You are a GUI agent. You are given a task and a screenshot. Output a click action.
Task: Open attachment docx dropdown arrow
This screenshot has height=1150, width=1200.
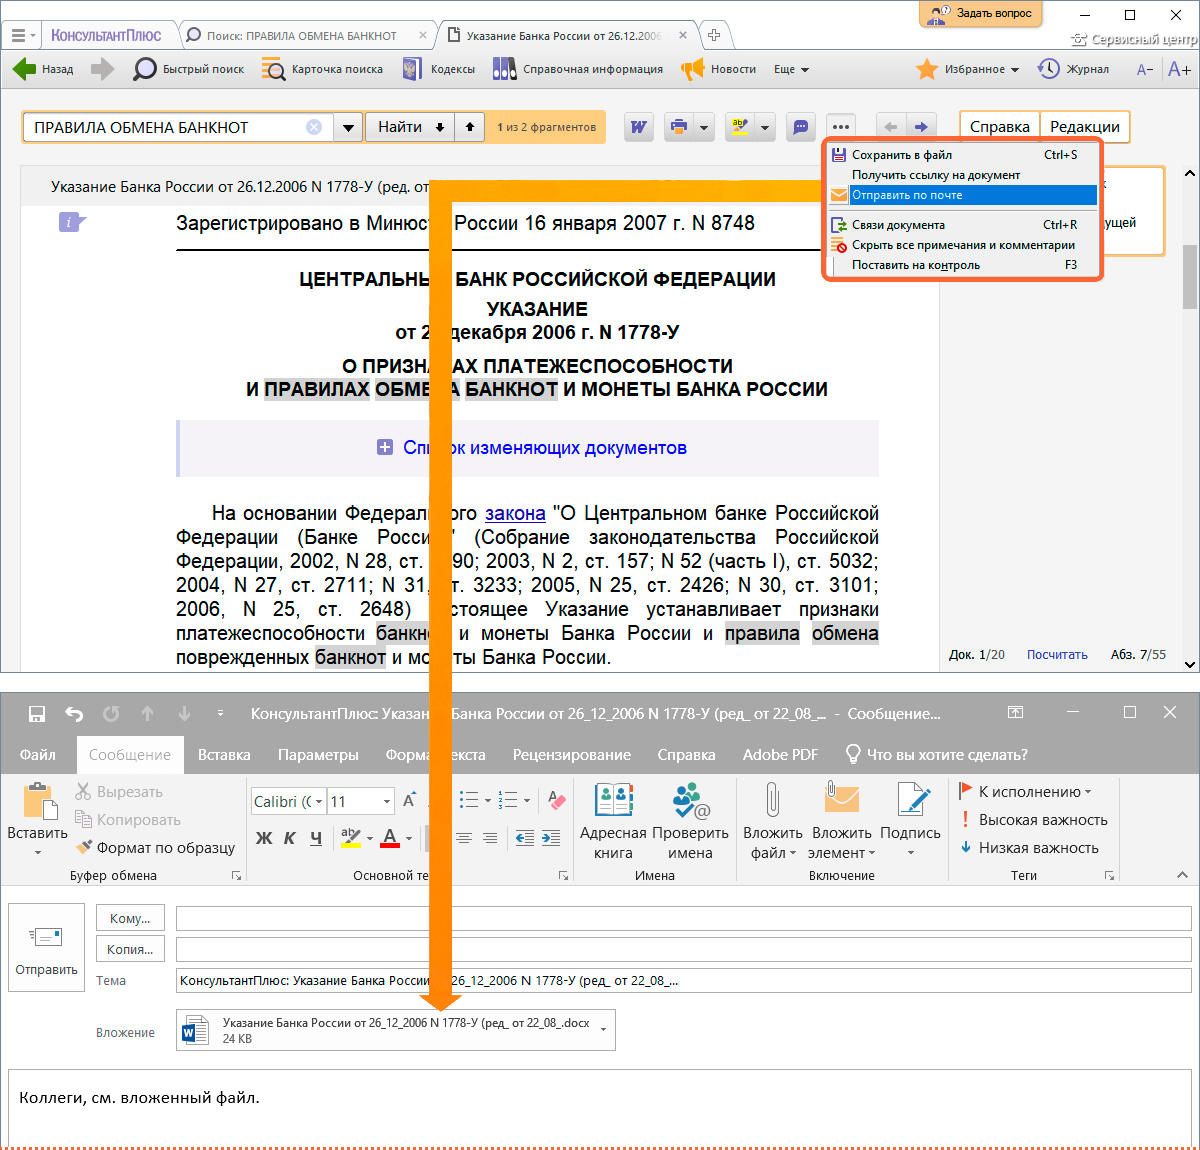(603, 1029)
